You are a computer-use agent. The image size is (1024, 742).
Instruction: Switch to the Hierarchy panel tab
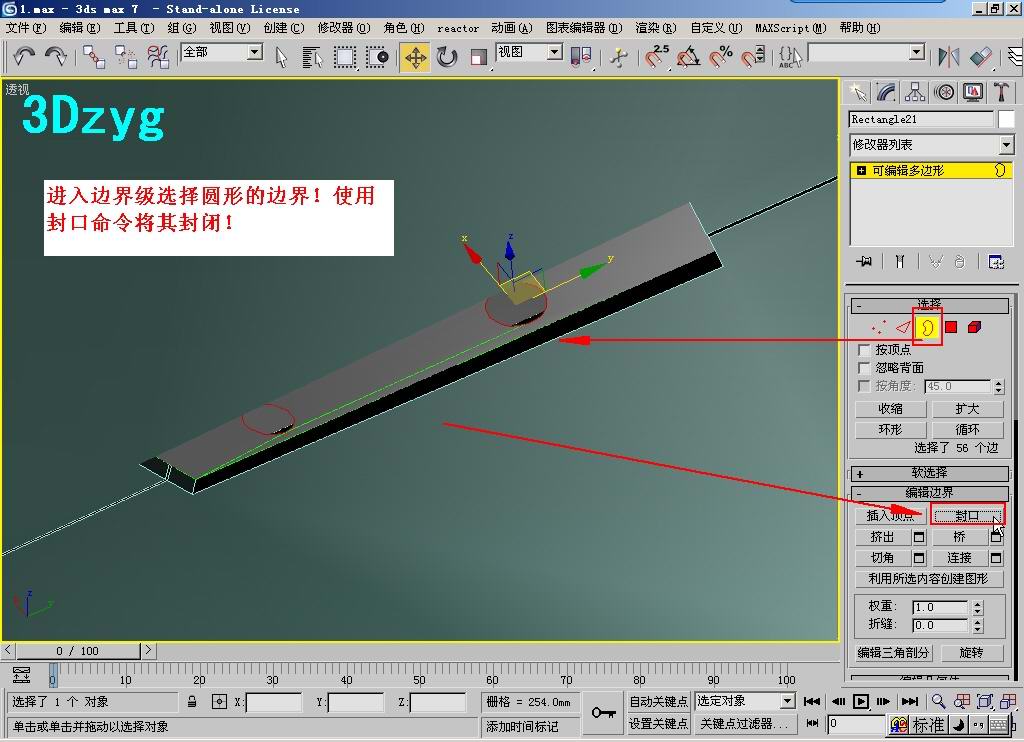point(915,92)
